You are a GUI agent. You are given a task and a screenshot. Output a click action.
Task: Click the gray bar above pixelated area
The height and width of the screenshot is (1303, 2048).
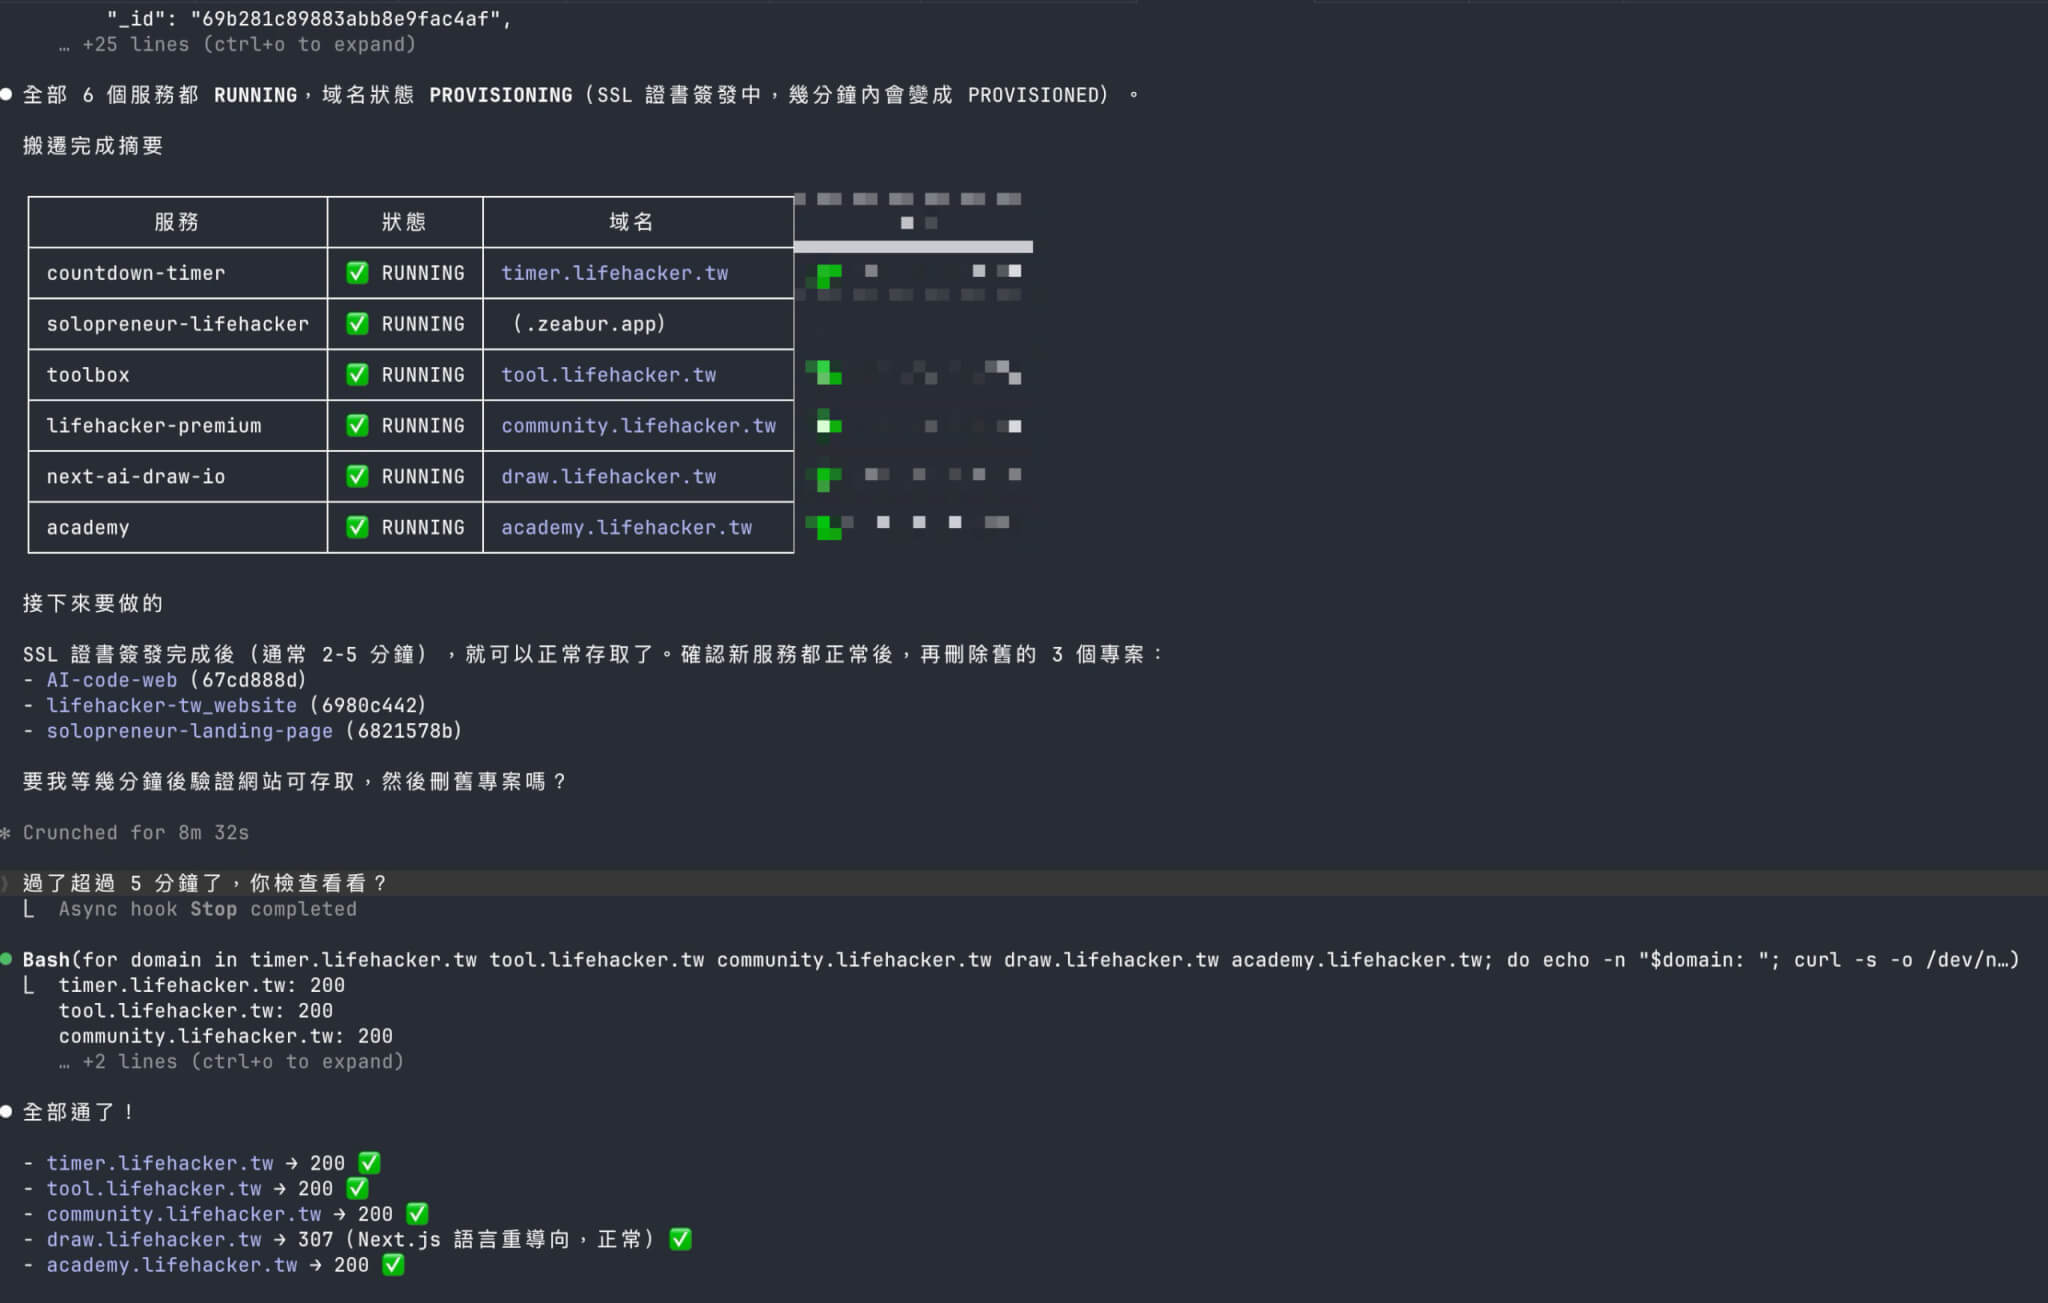[913, 246]
